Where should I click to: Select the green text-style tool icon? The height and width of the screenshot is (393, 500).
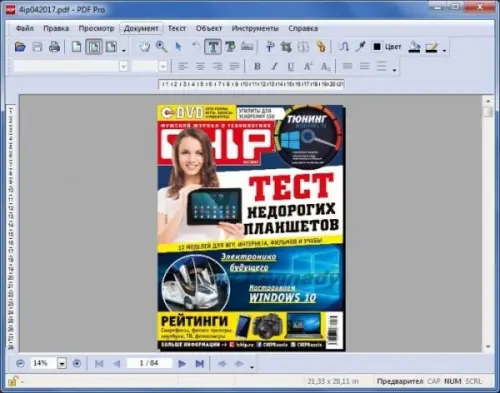tap(230, 47)
